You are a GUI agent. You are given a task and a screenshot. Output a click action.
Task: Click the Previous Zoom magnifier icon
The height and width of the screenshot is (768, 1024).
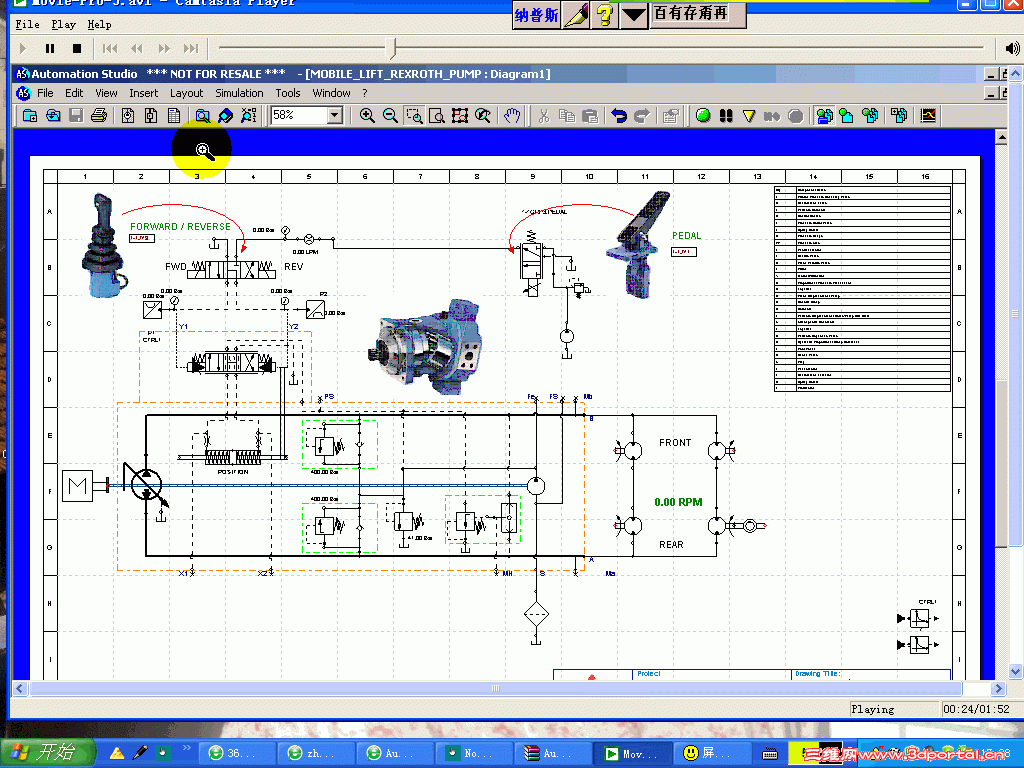[x=483, y=116]
